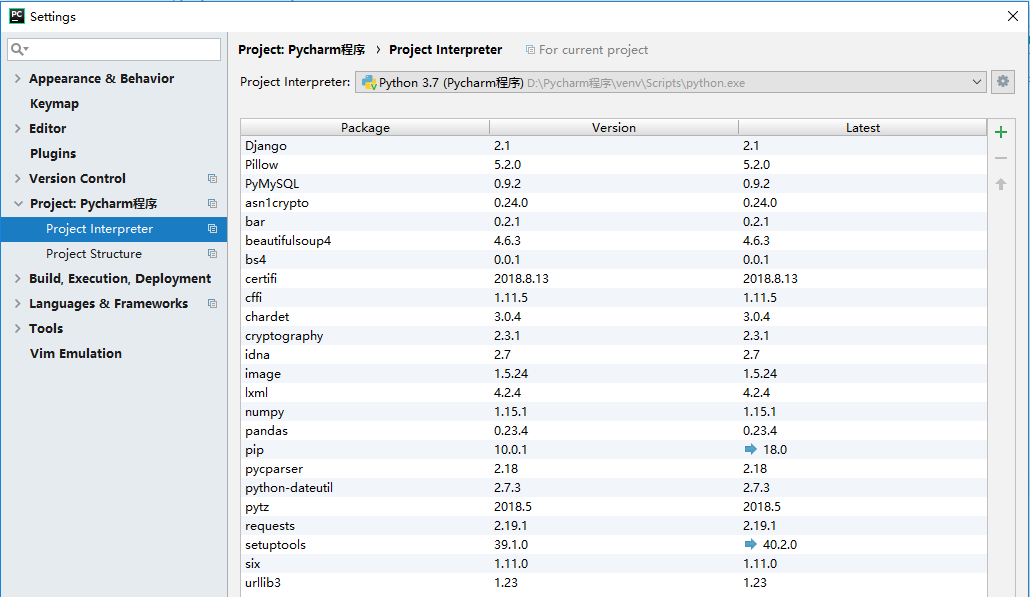Viewport: 1030px width, 597px height.
Task: Select the urllib3 package row
Action: click(614, 583)
